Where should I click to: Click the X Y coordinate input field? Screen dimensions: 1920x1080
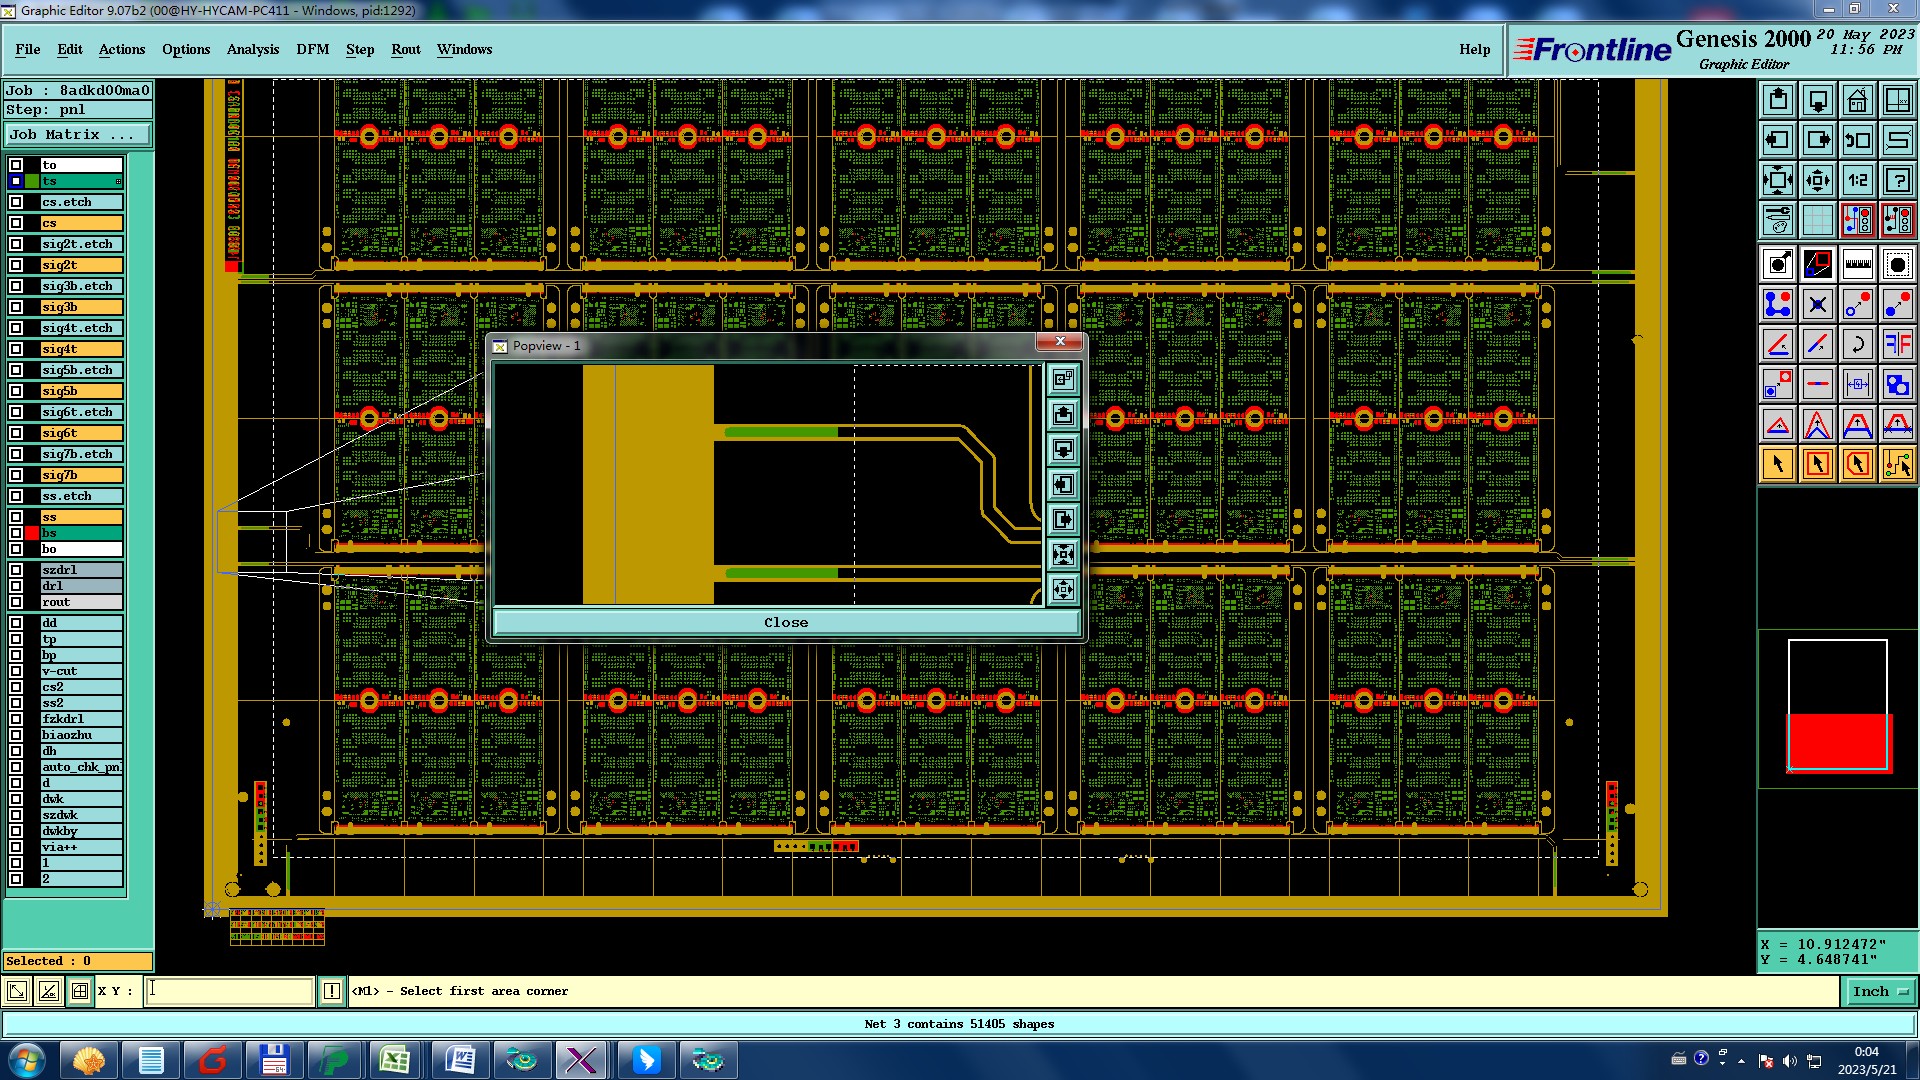tap(230, 991)
